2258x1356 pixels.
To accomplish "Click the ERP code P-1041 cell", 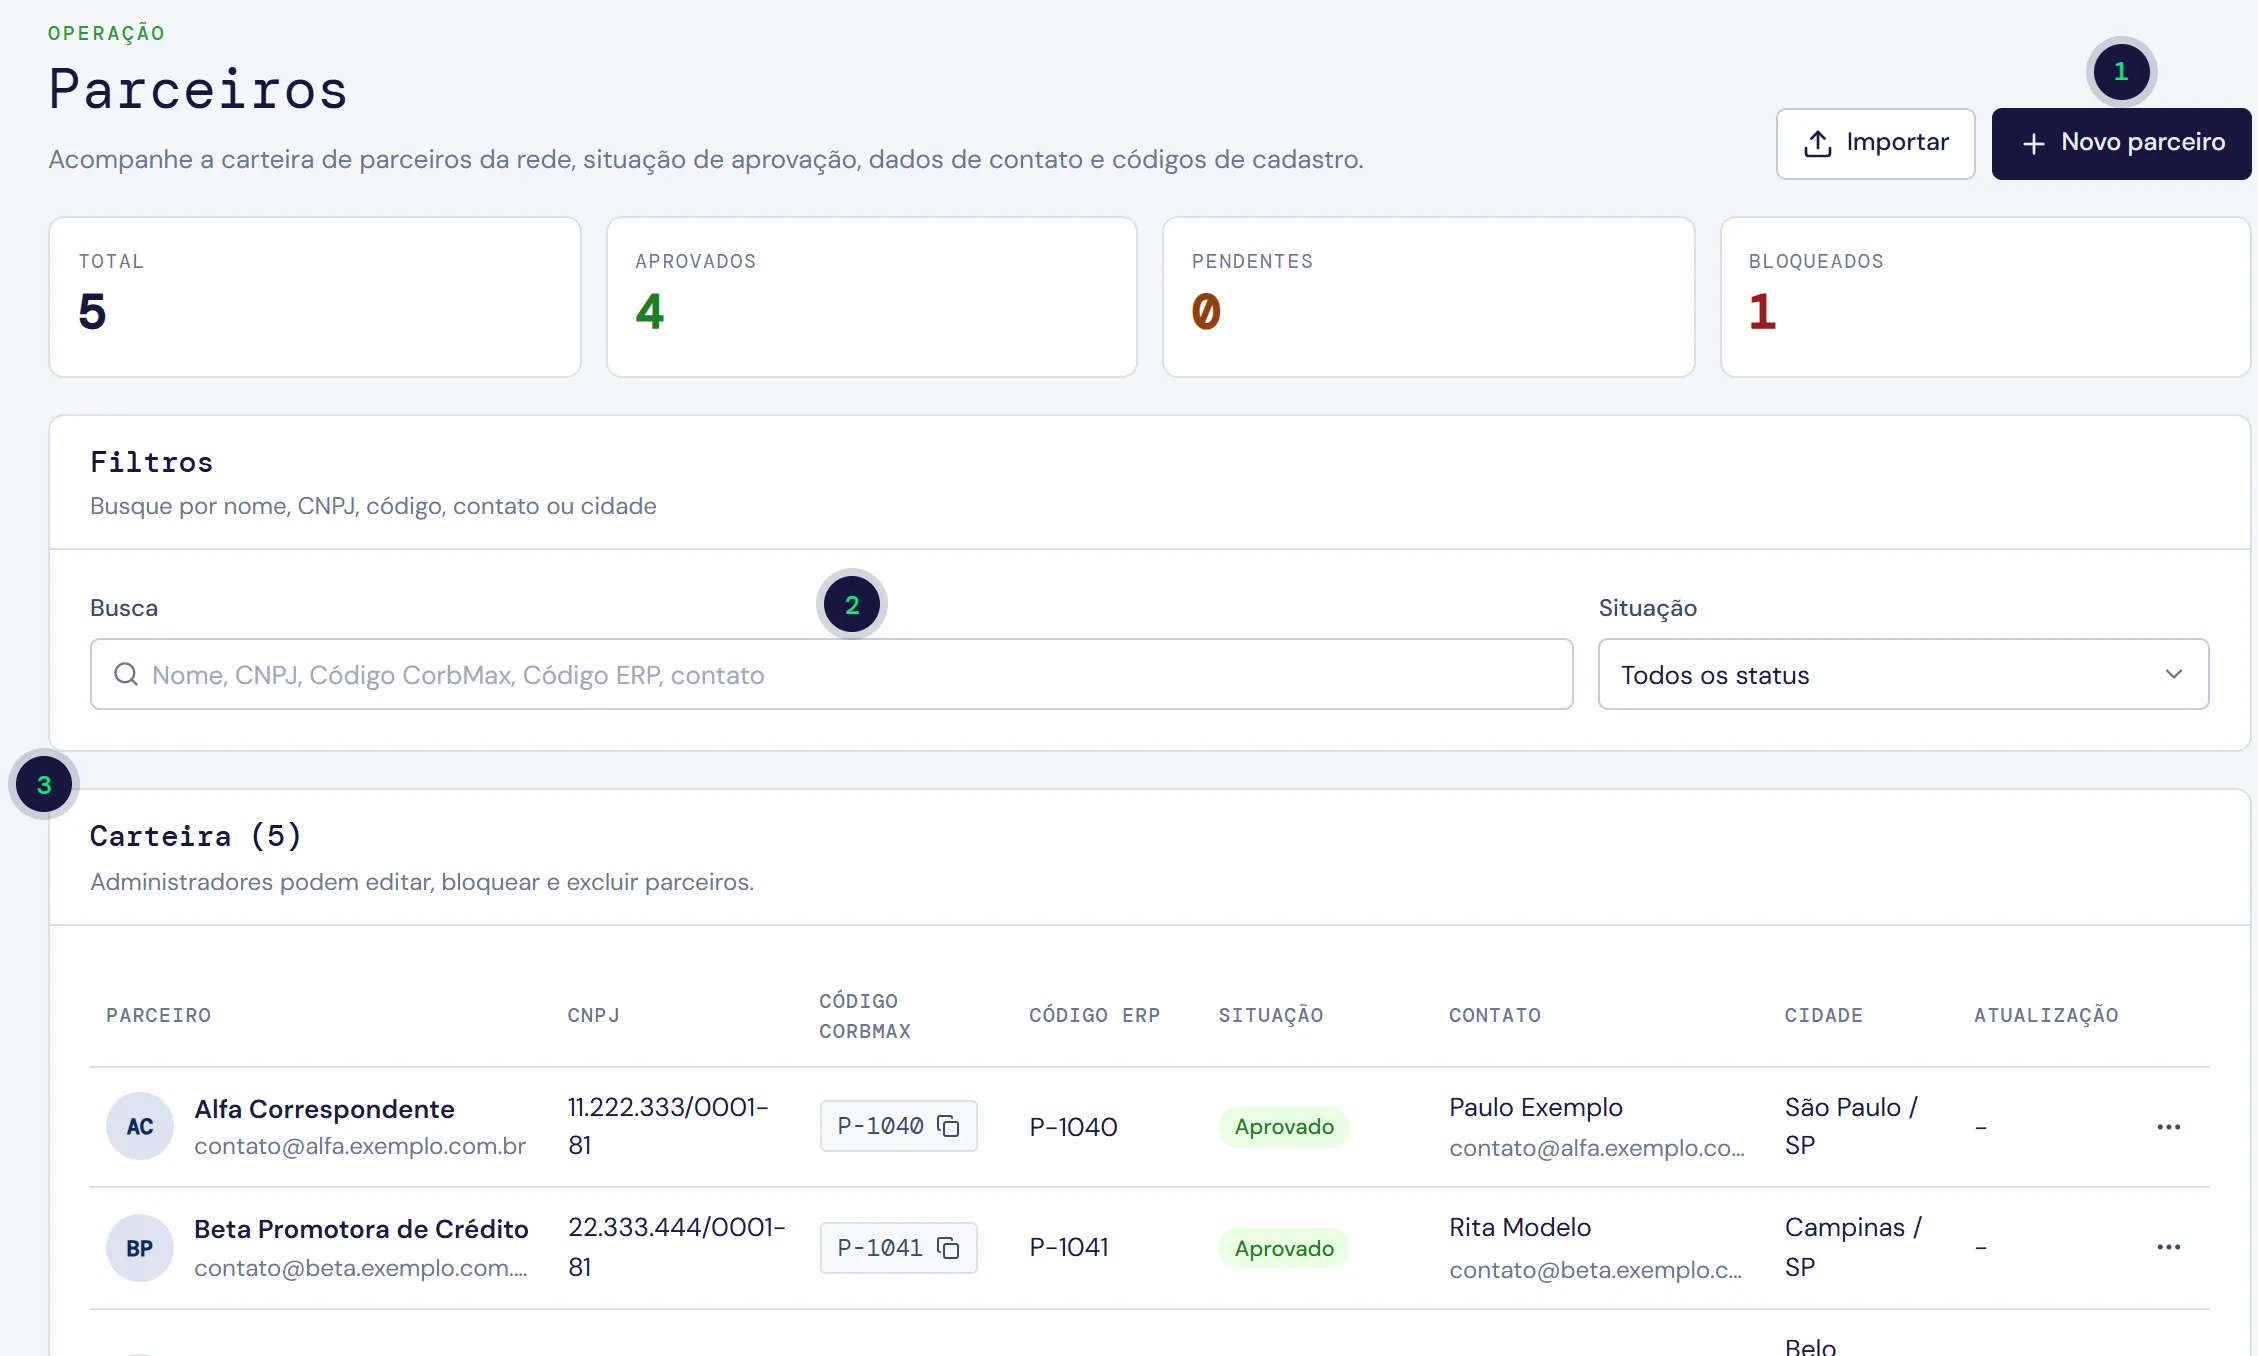I will [x=1069, y=1247].
